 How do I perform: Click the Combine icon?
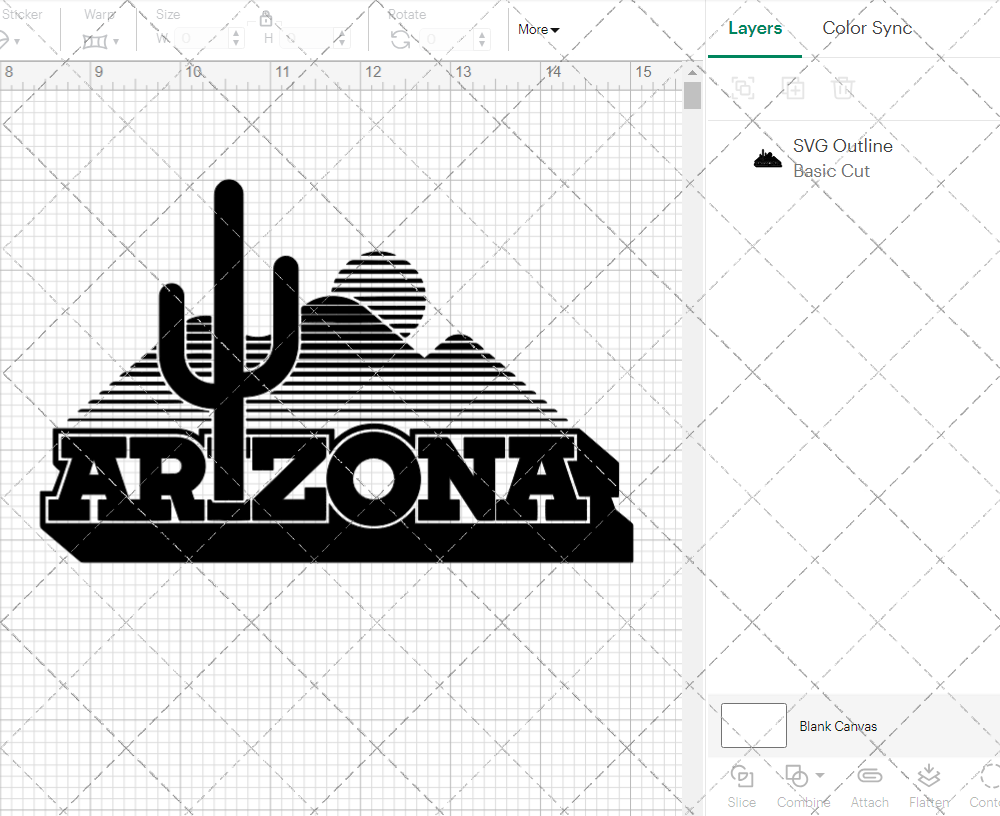[797, 778]
